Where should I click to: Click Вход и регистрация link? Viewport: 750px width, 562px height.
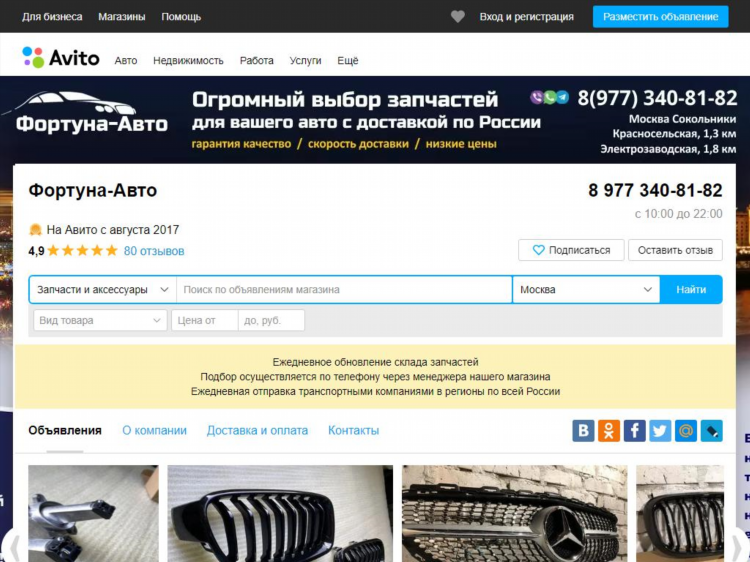527,17
